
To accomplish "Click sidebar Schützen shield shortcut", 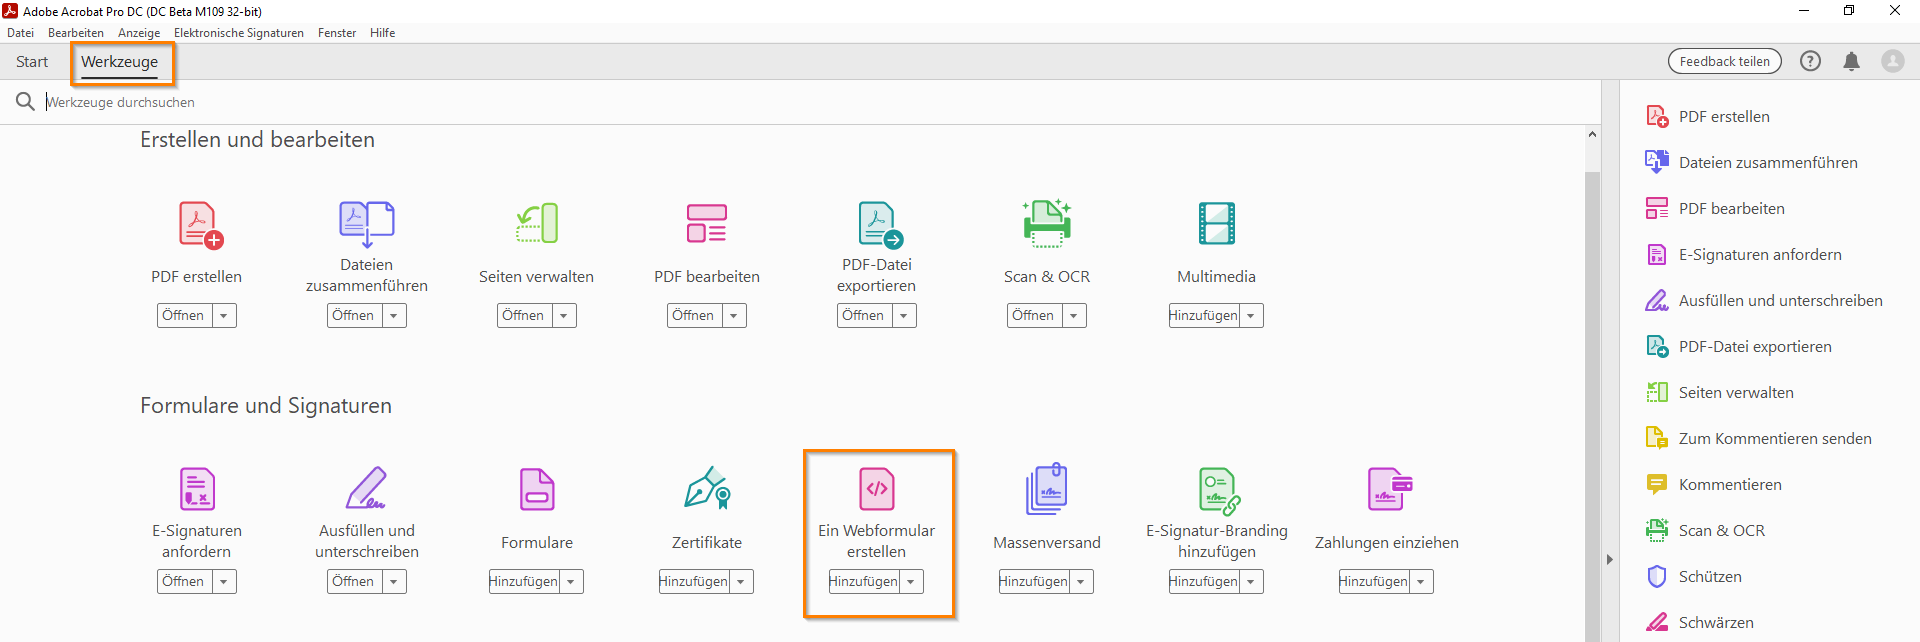I will pos(1694,576).
